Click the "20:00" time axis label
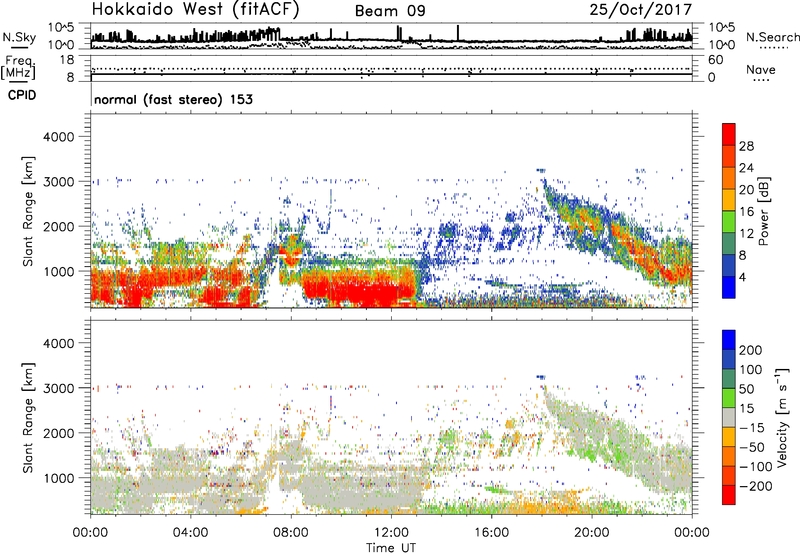 click(591, 533)
